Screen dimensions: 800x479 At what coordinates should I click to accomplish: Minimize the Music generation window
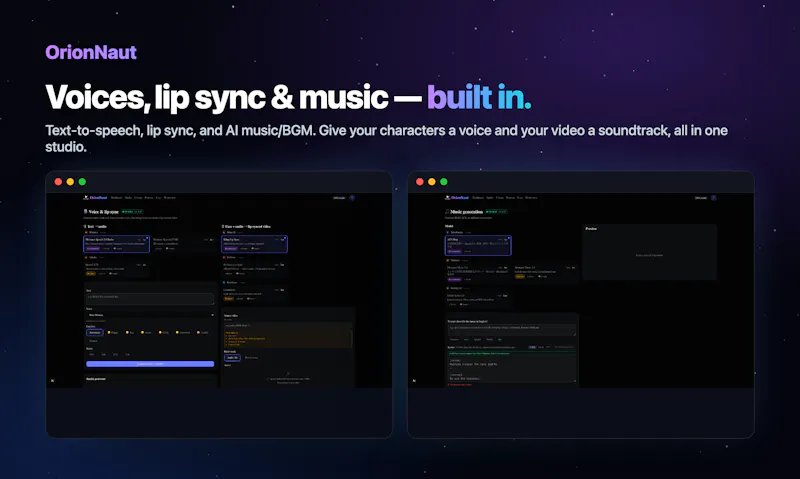[432, 182]
